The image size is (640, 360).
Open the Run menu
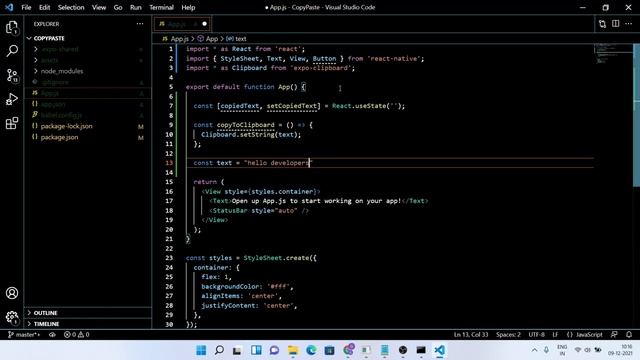(x=136, y=7)
